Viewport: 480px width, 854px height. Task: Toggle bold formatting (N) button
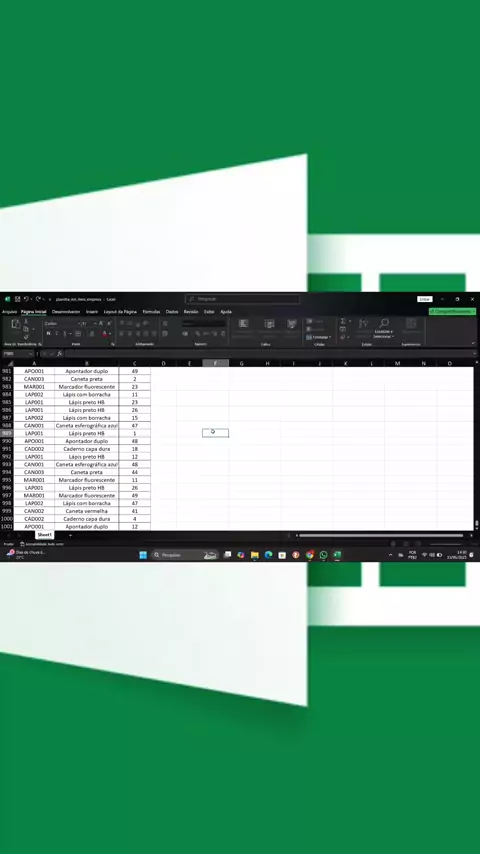coord(48,333)
